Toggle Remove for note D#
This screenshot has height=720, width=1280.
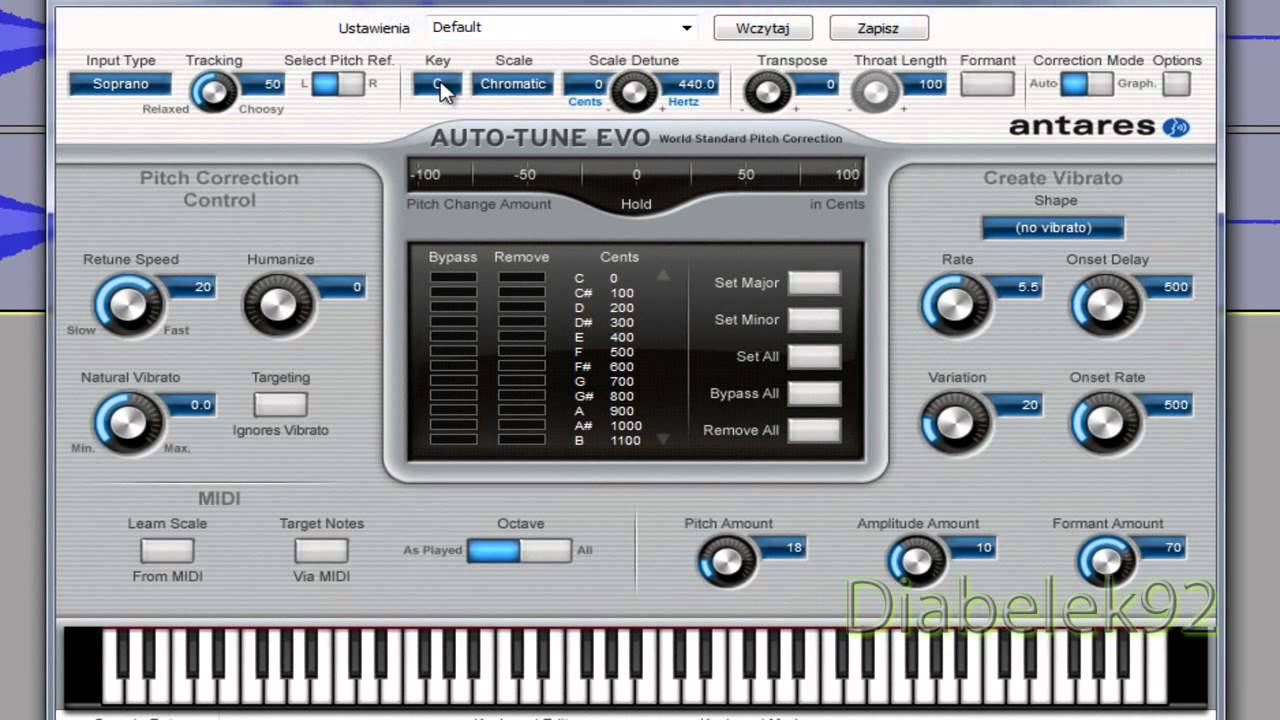521,322
